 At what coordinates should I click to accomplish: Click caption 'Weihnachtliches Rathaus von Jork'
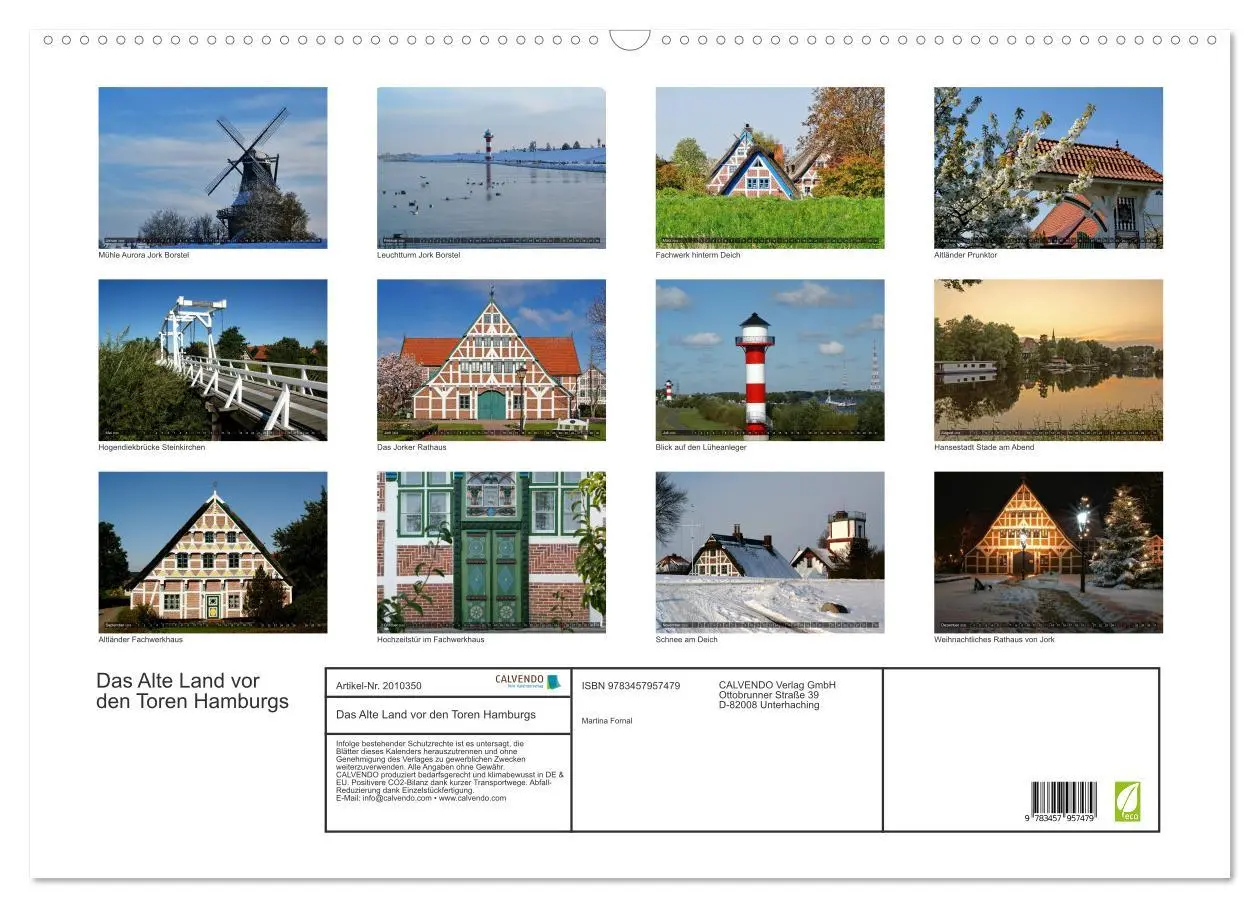[995, 639]
